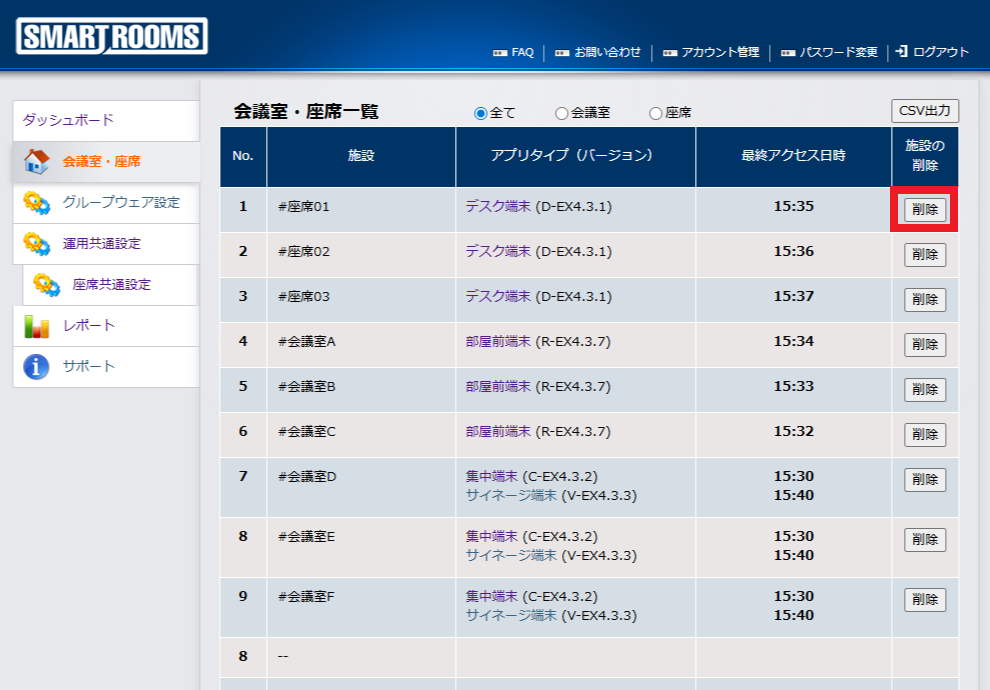Click the house icon for 会議室・座席

click(x=36, y=161)
